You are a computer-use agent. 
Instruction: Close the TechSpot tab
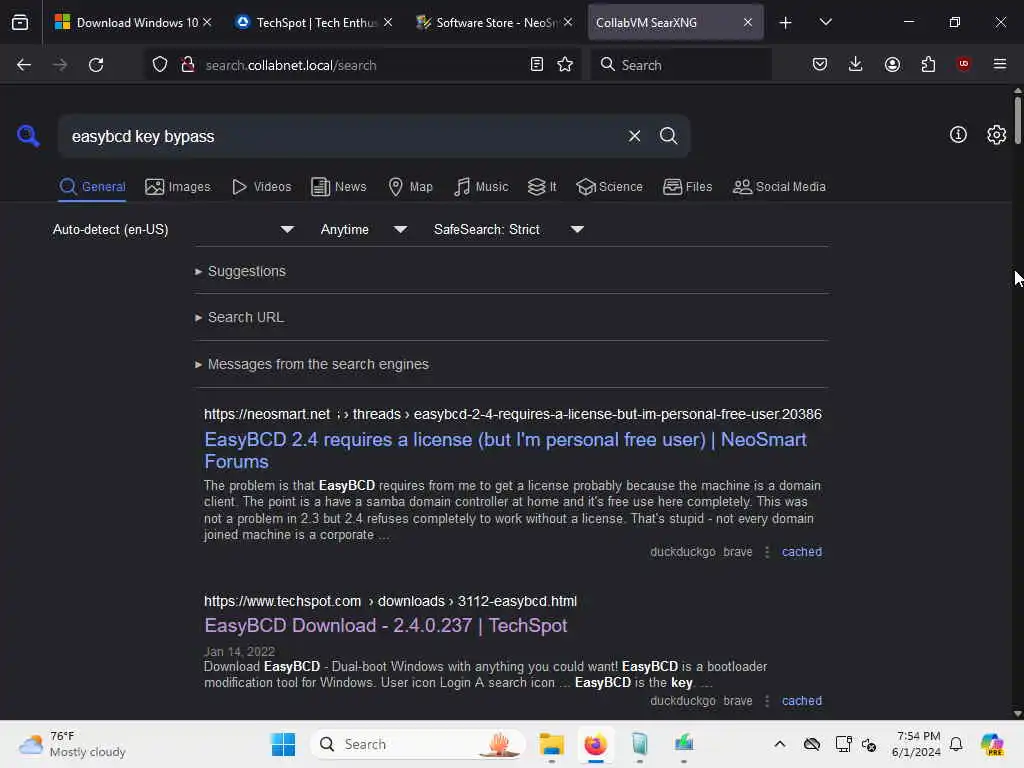pos(388,22)
